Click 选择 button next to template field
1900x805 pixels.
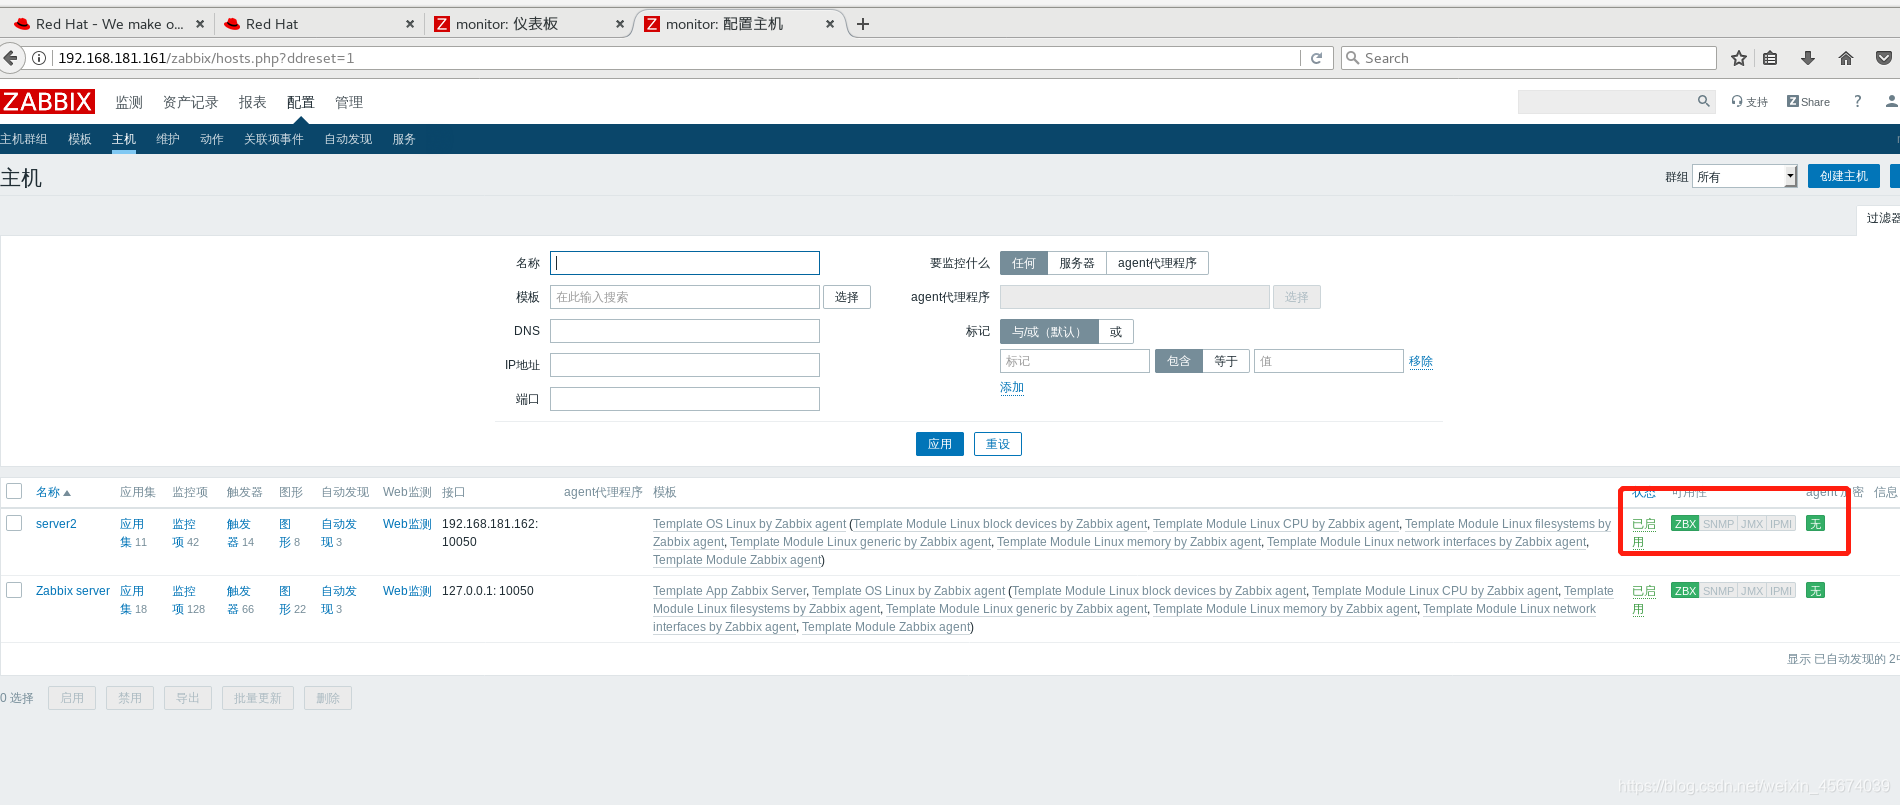point(847,297)
